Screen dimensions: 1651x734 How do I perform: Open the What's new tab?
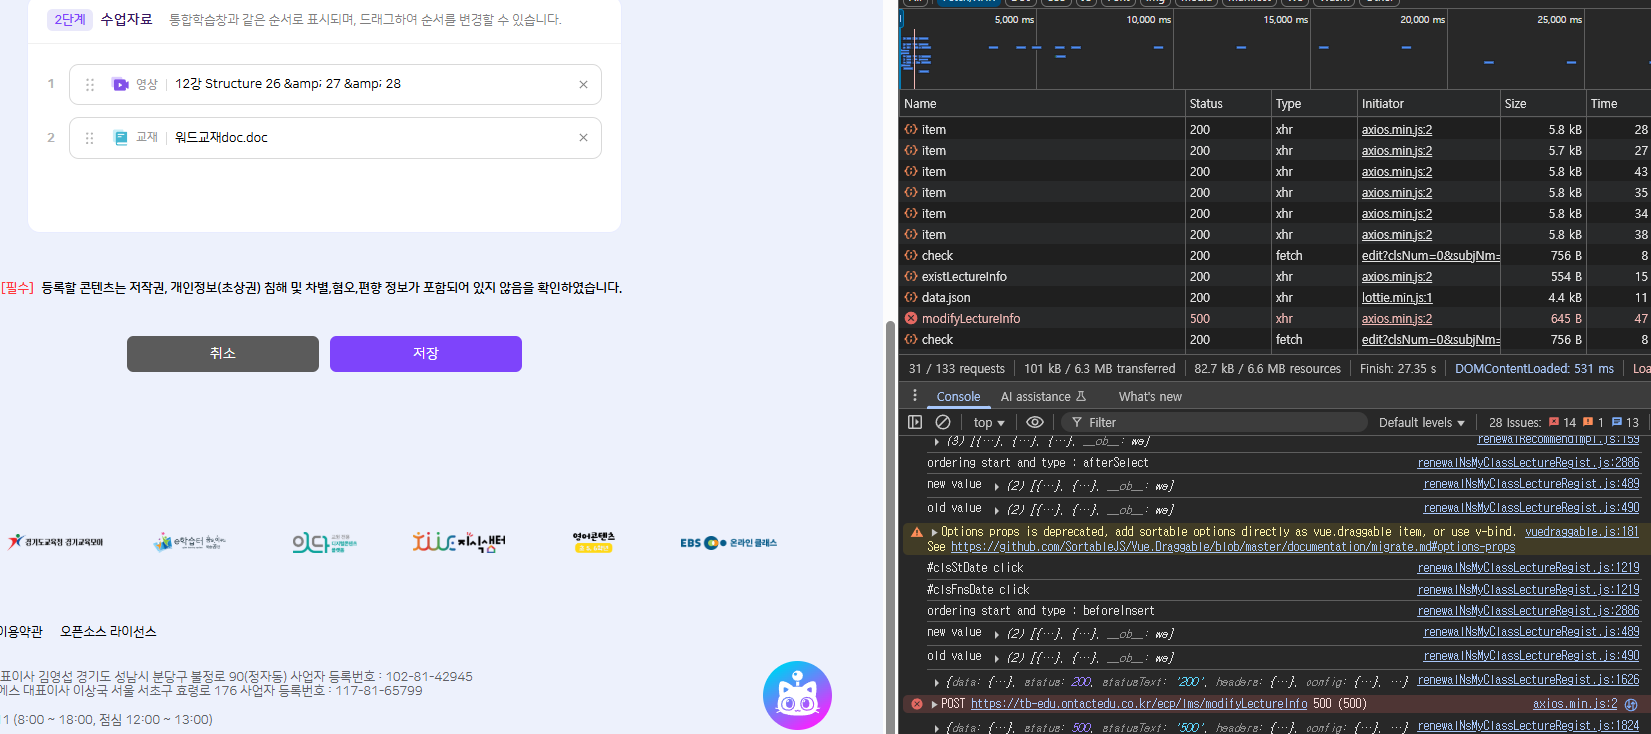point(1149,396)
